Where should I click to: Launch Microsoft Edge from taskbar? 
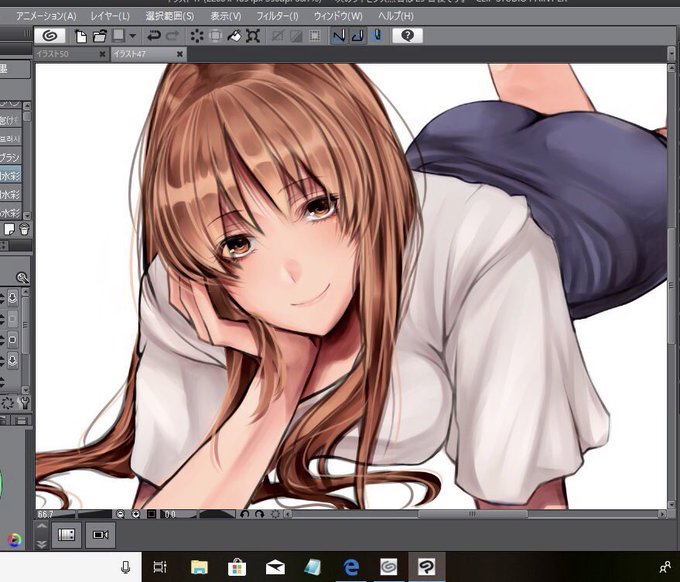[x=351, y=567]
